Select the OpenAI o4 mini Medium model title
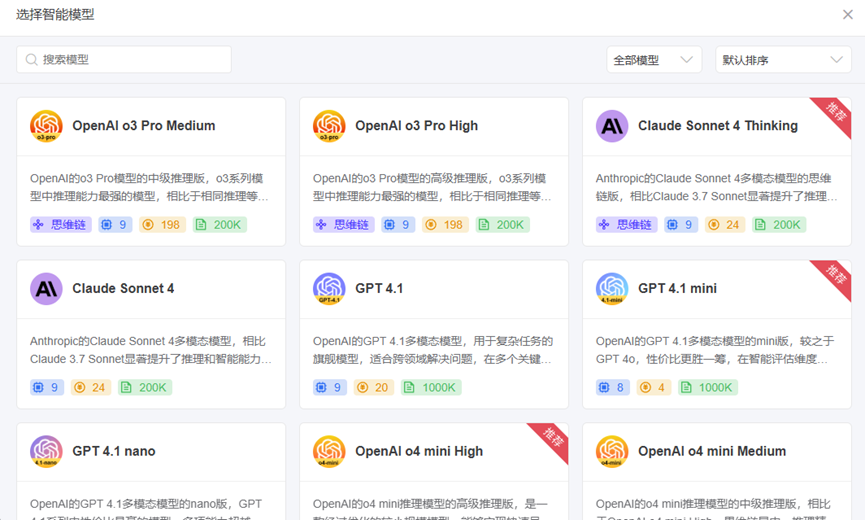The height and width of the screenshot is (520, 865). (x=712, y=451)
